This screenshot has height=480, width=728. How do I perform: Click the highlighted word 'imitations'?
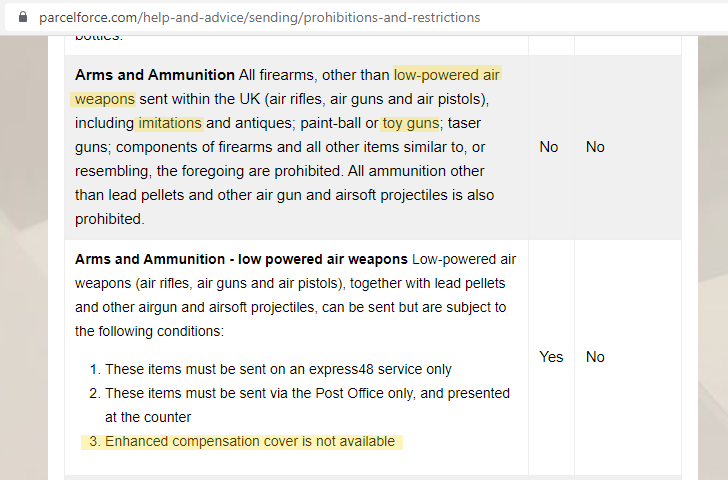[170, 123]
